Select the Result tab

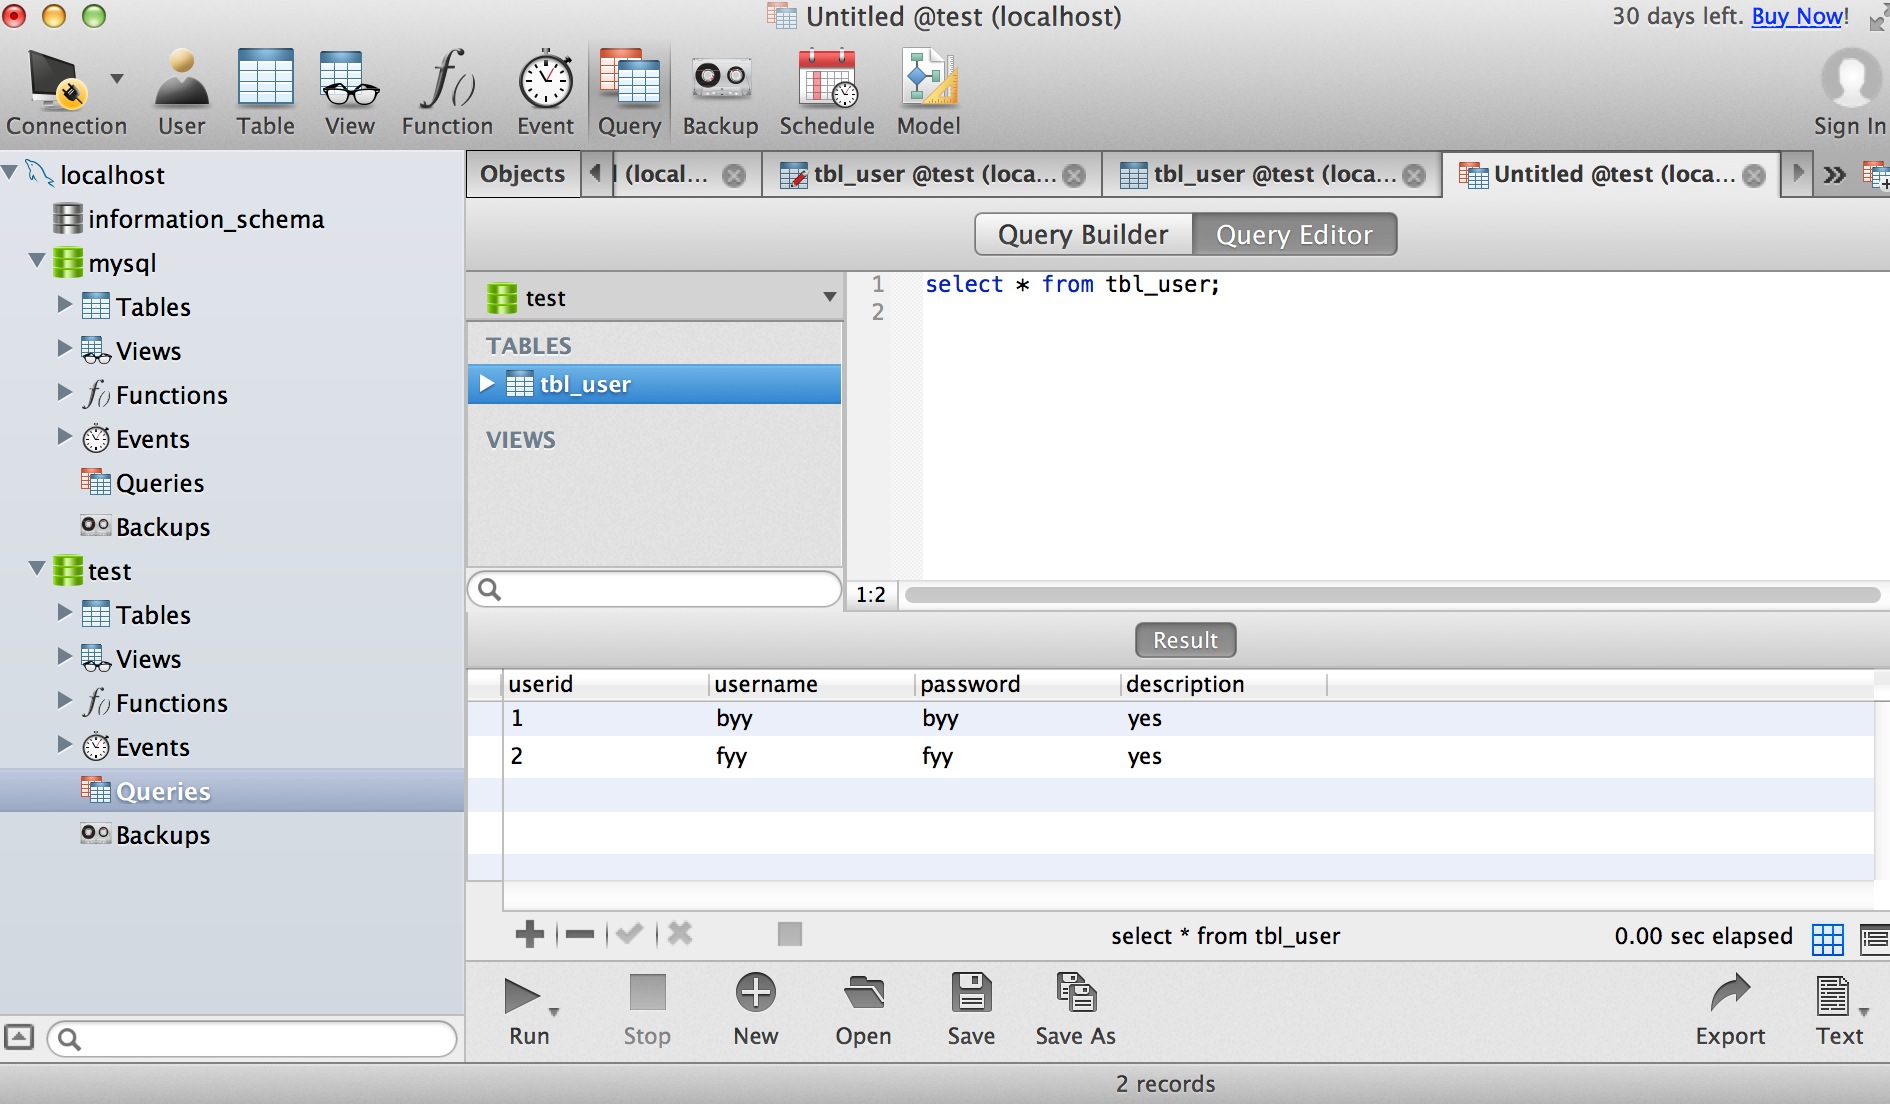pos(1185,640)
